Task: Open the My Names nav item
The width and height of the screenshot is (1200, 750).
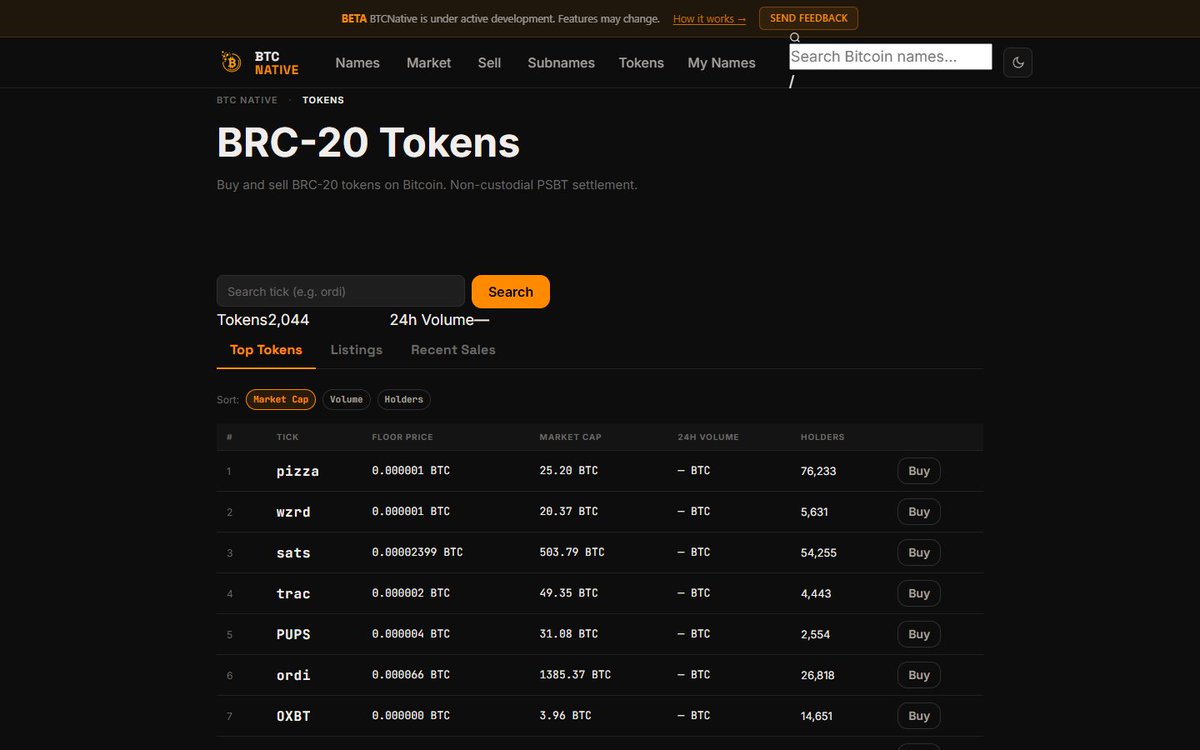Action: click(722, 63)
